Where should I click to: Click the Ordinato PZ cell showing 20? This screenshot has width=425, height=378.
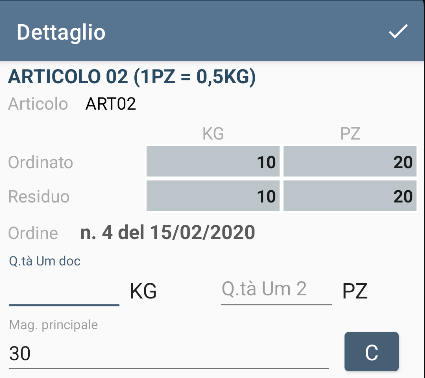tap(350, 162)
